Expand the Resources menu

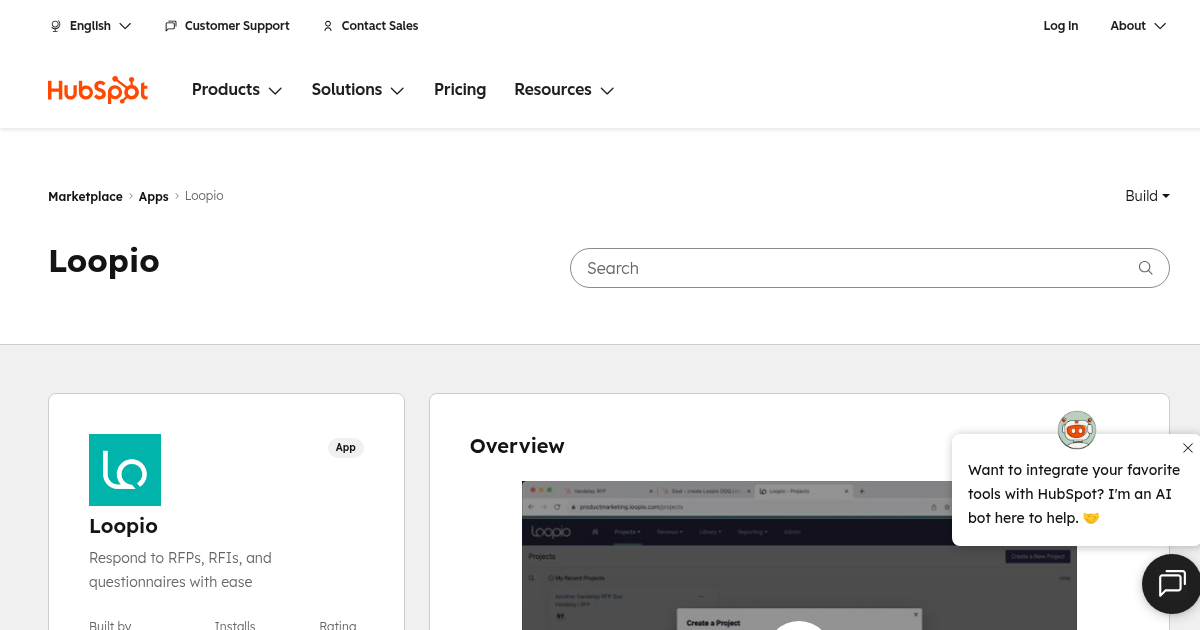[x=564, y=90]
